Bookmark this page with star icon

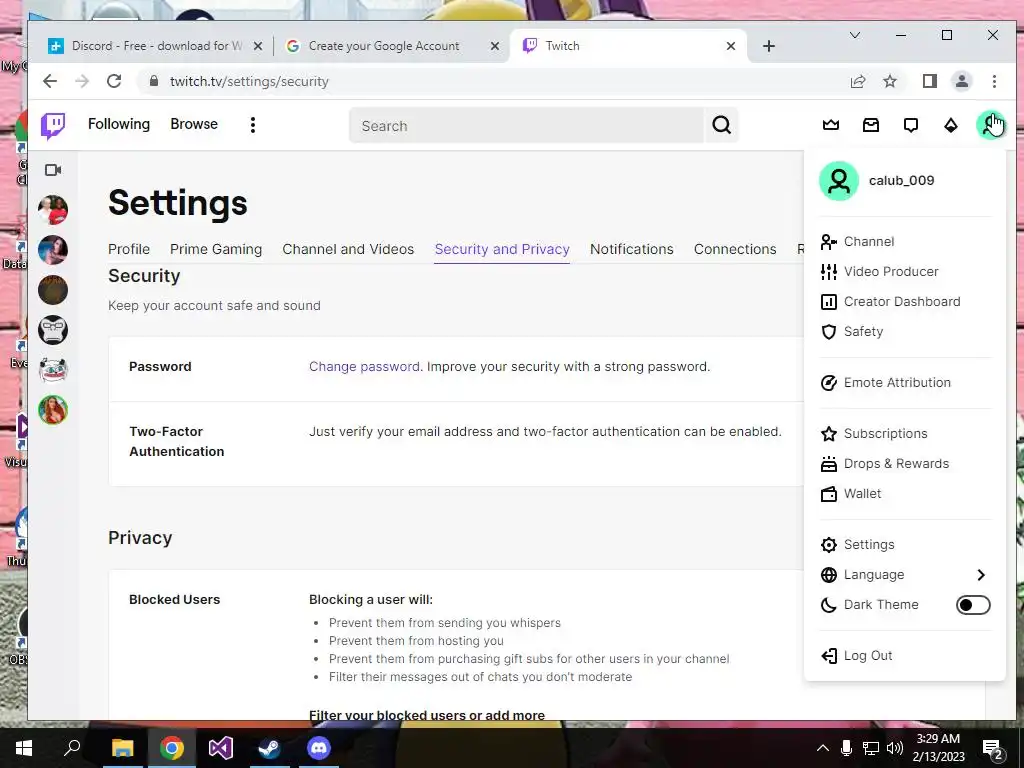tap(889, 81)
